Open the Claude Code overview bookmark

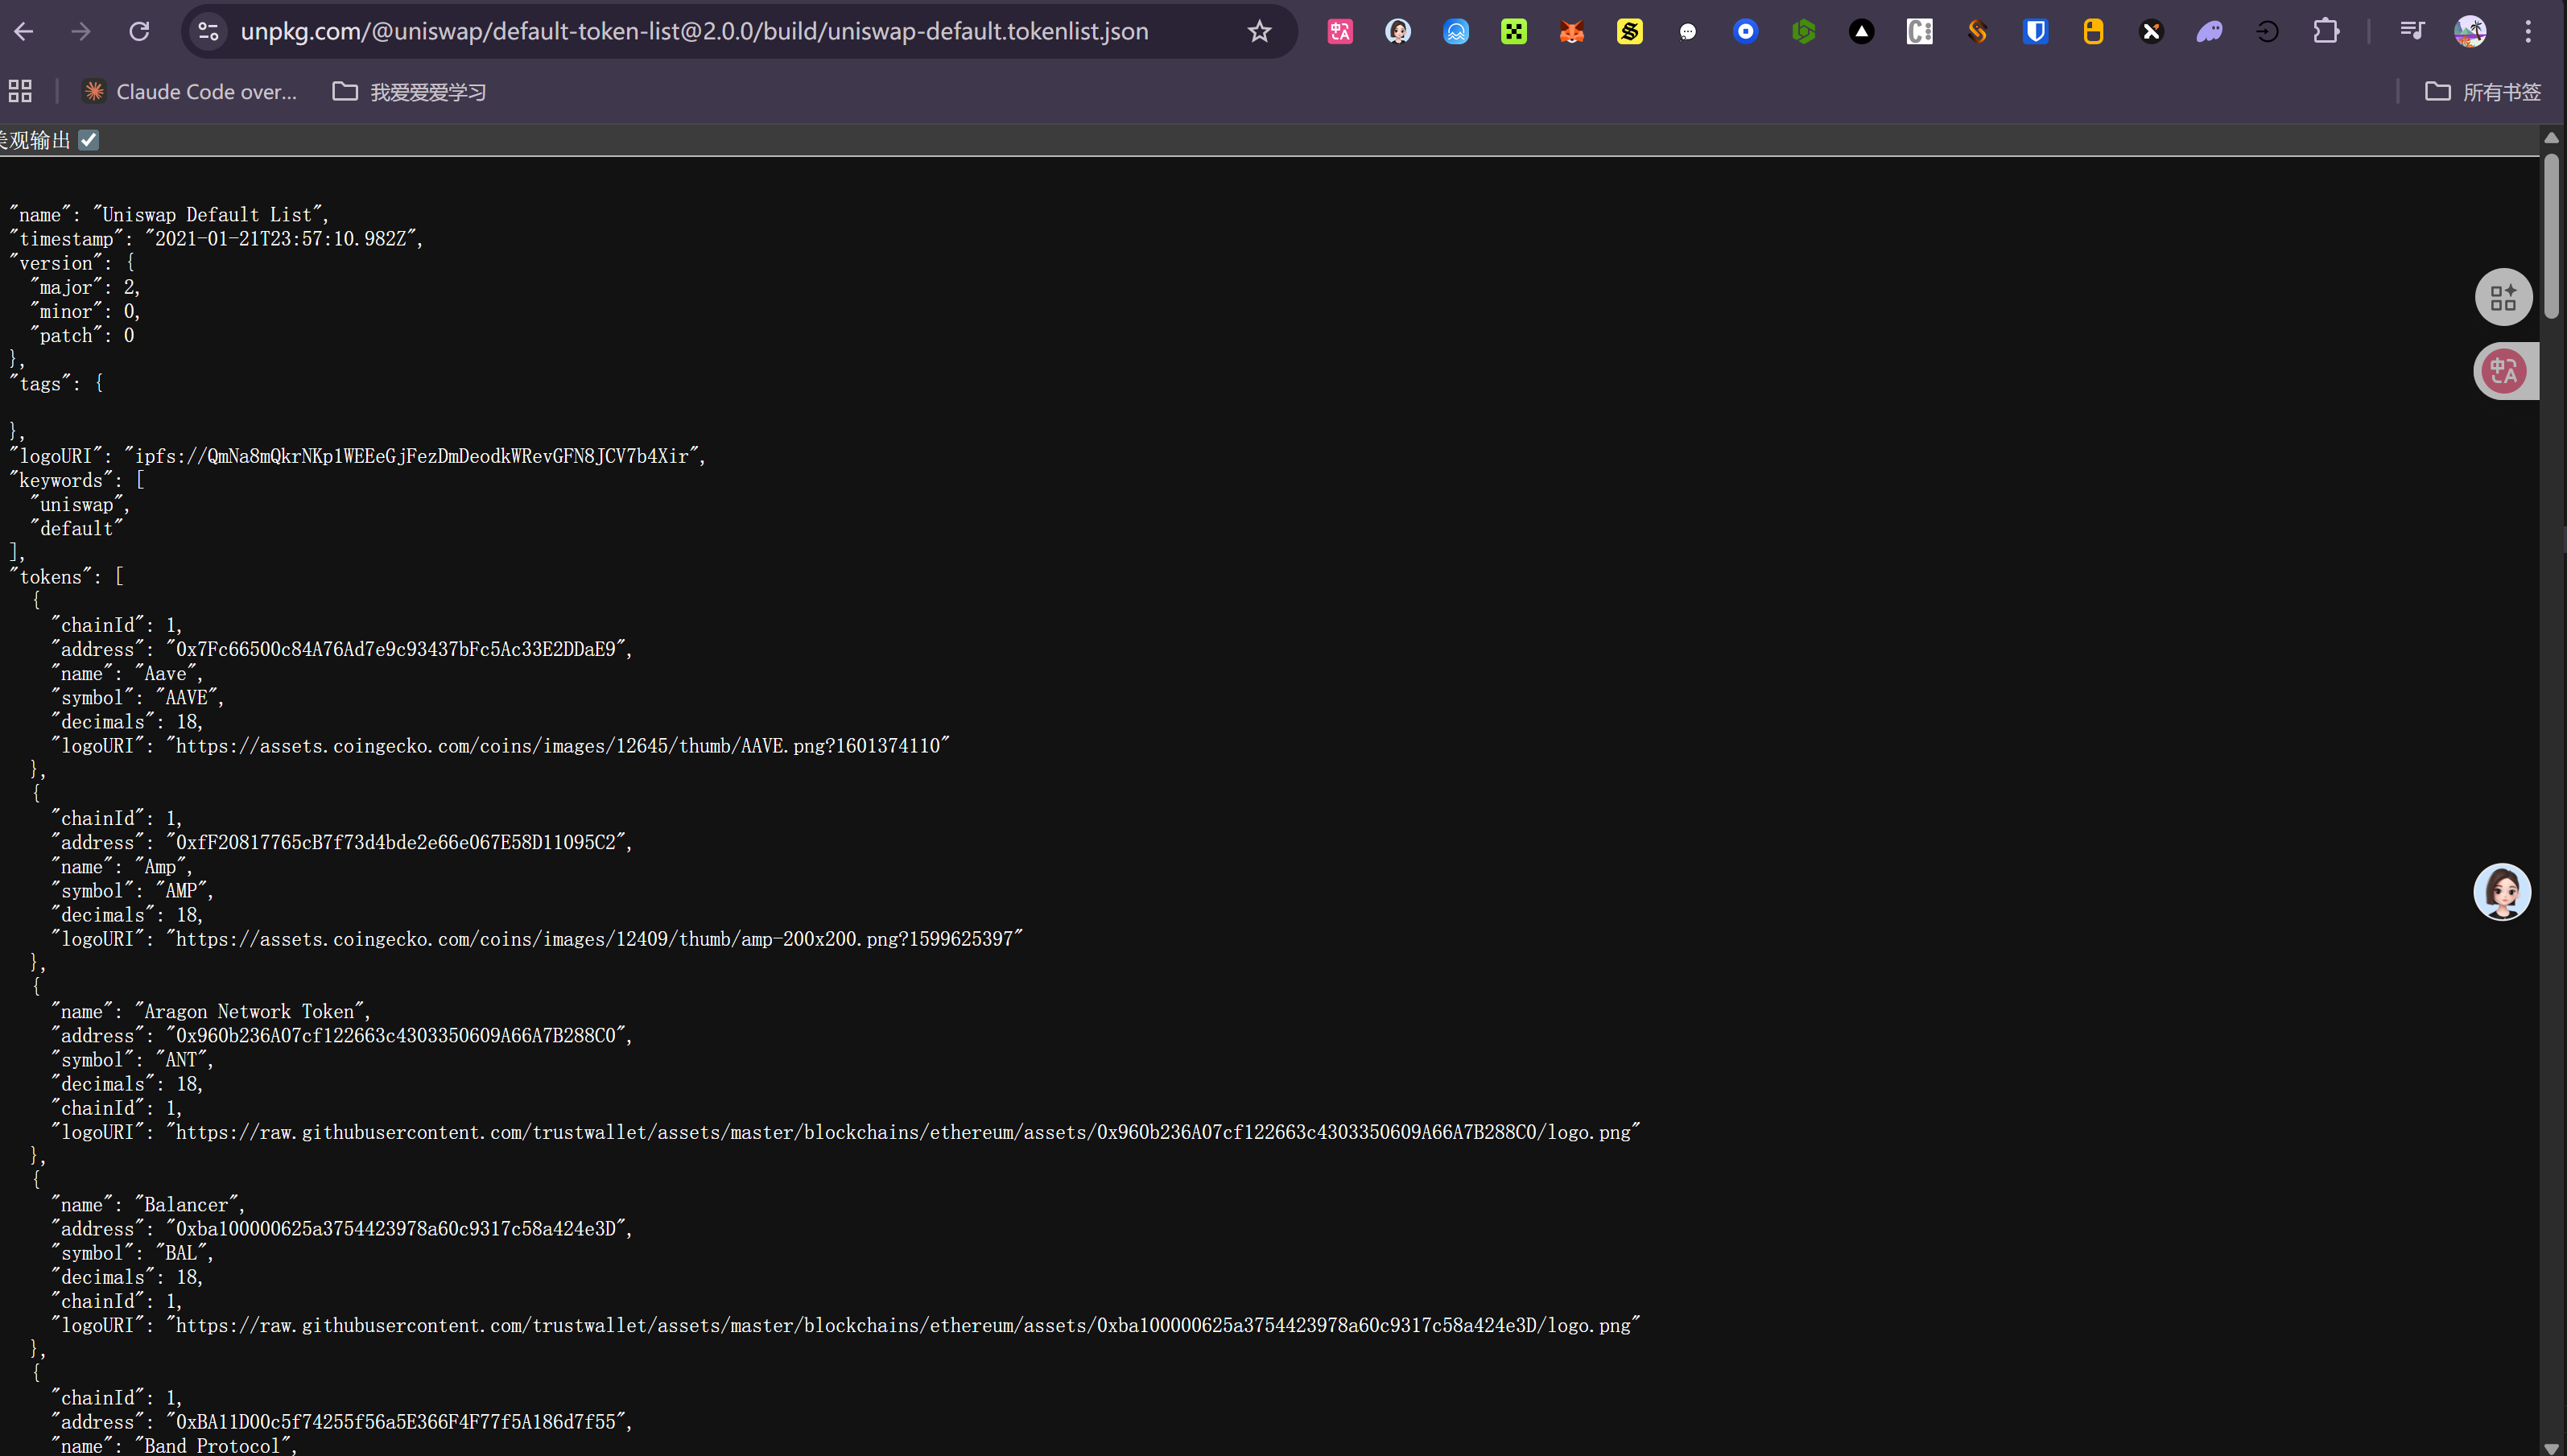point(190,92)
